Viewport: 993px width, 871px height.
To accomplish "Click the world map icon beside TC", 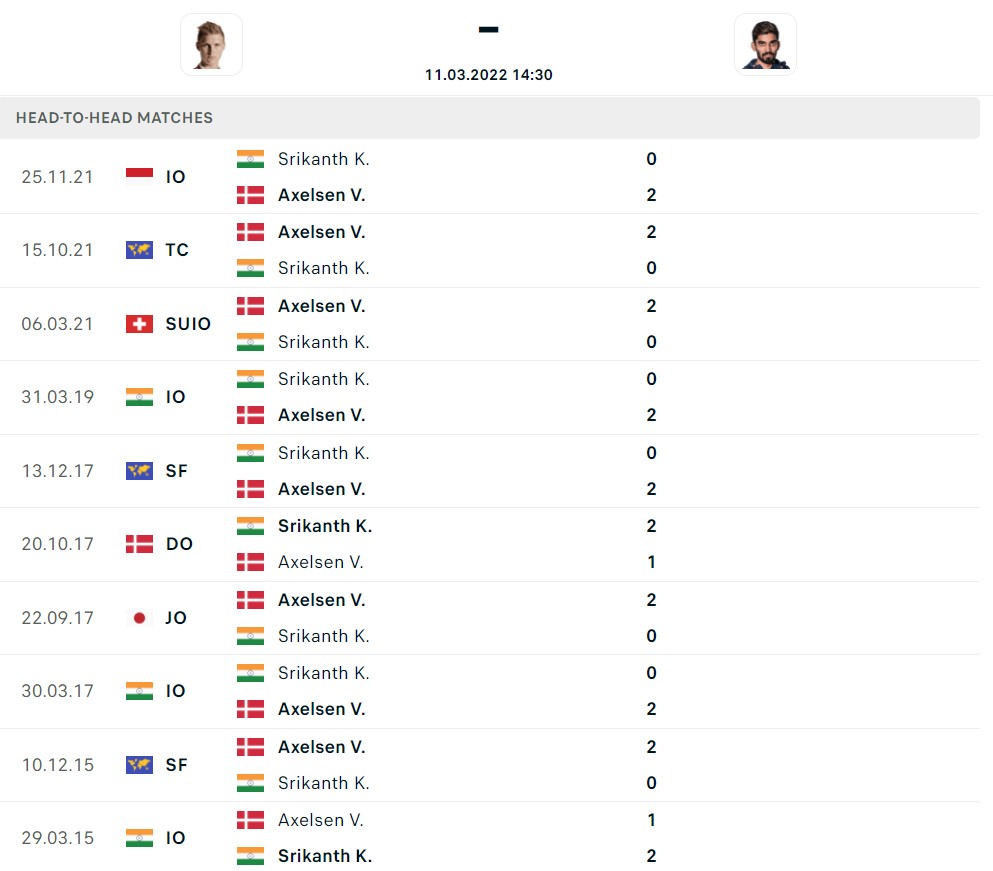I will (x=139, y=250).
